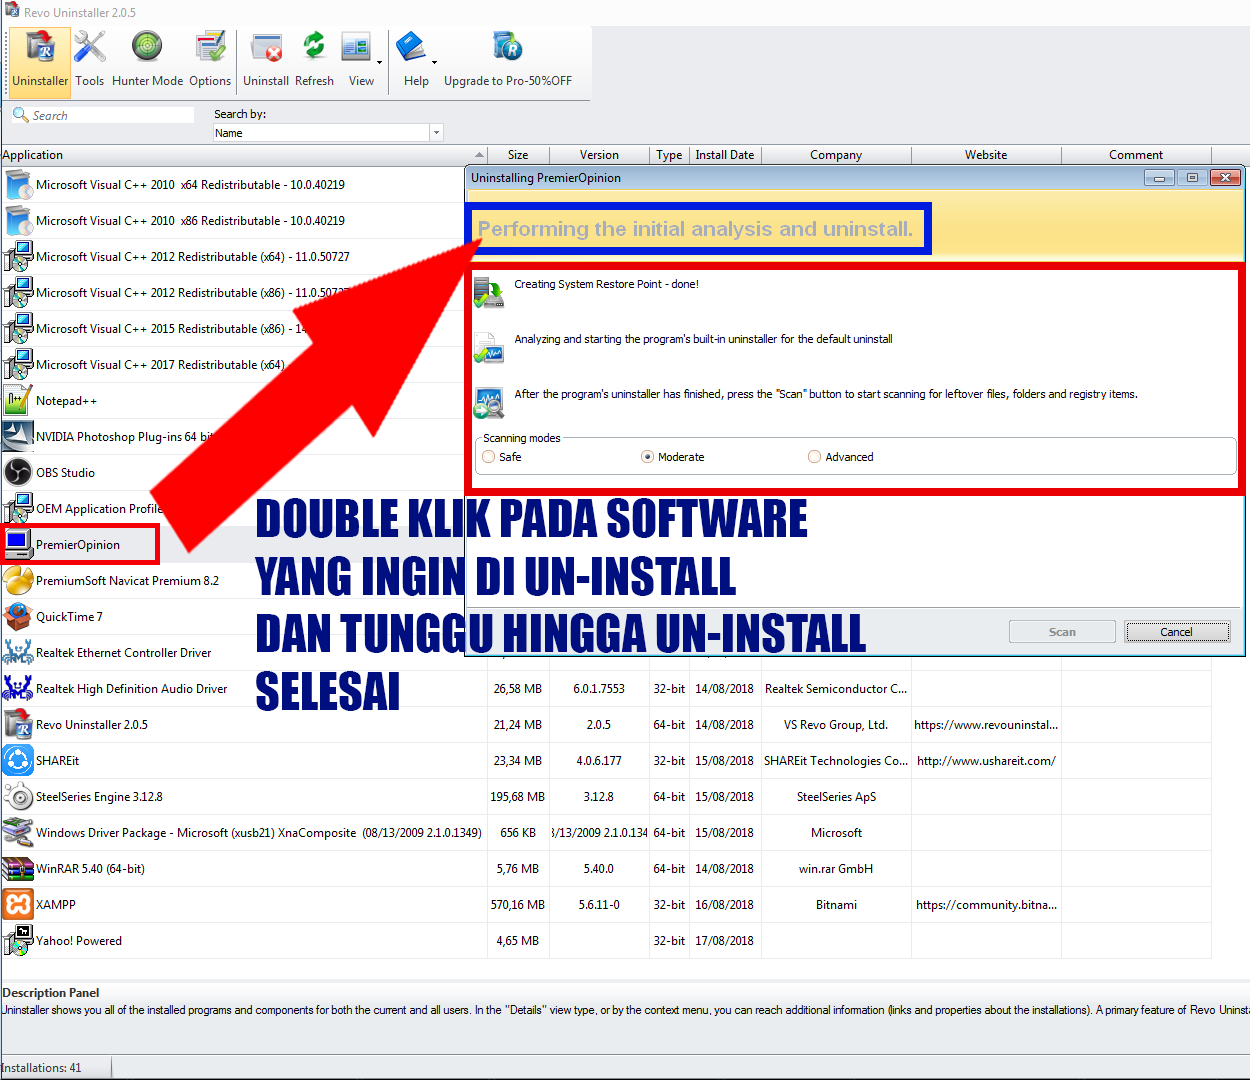1250x1080 pixels.
Task: Select Realtek High Definition Audio icon
Action: coord(18,689)
